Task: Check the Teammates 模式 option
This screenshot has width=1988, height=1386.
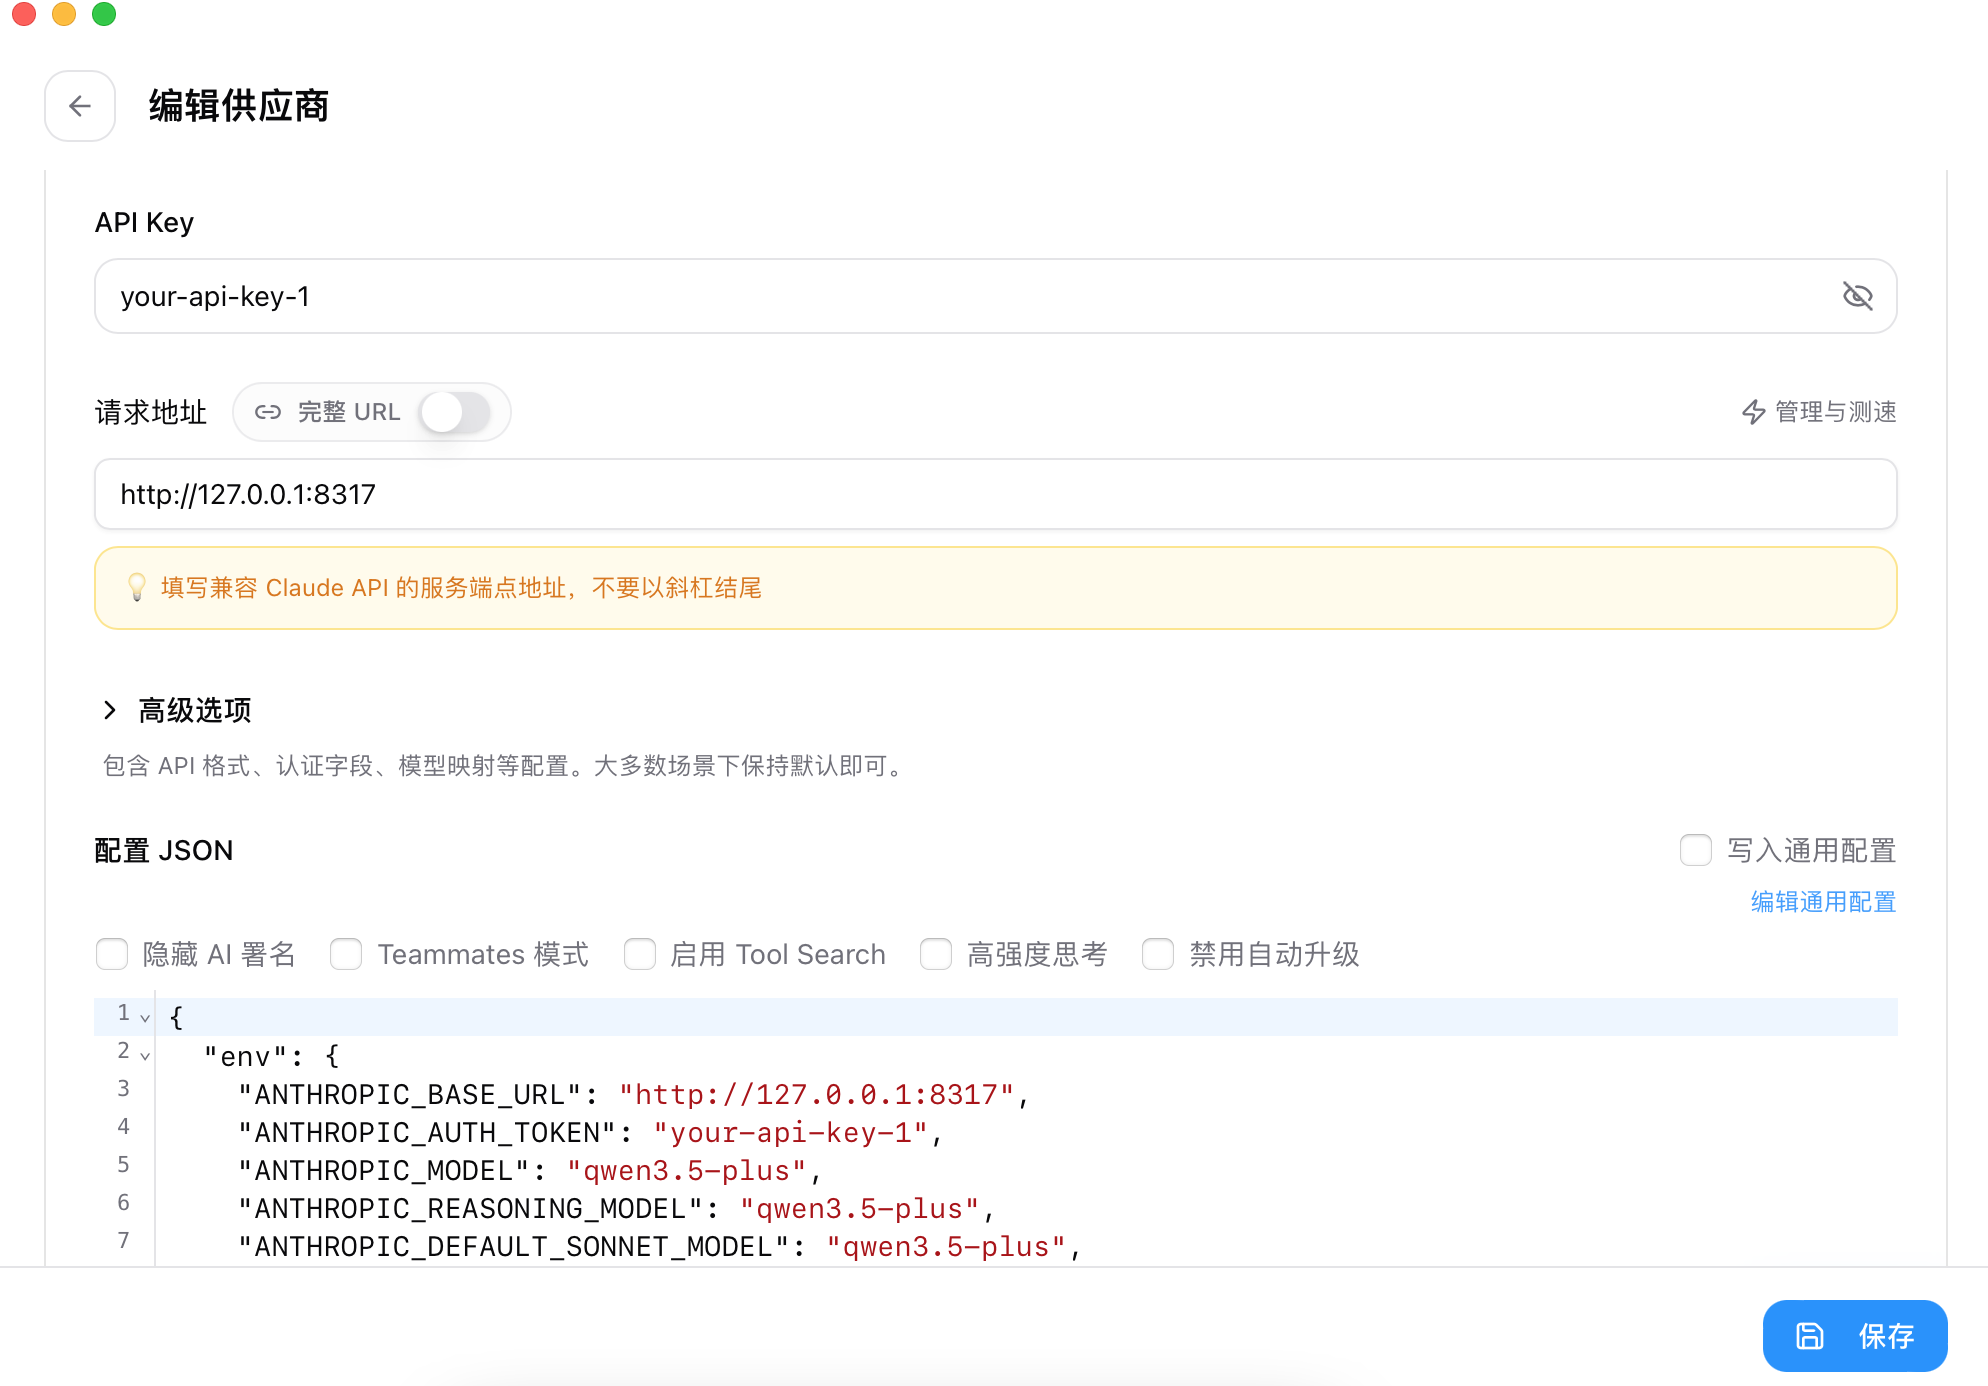Action: pos(345,955)
